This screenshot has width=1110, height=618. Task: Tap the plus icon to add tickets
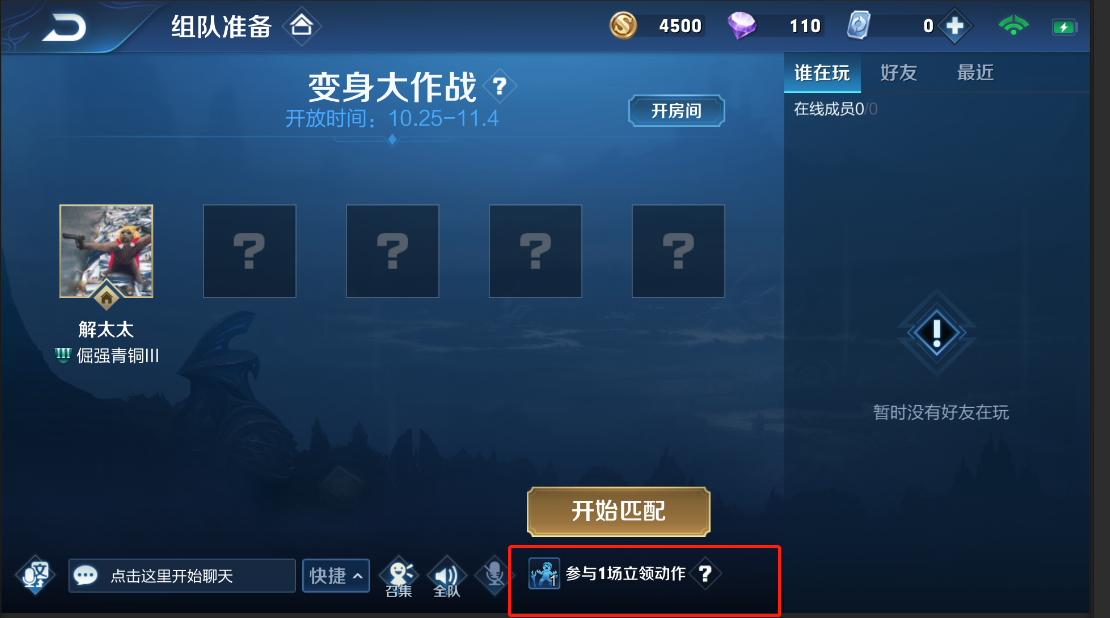pyautogui.click(x=955, y=26)
